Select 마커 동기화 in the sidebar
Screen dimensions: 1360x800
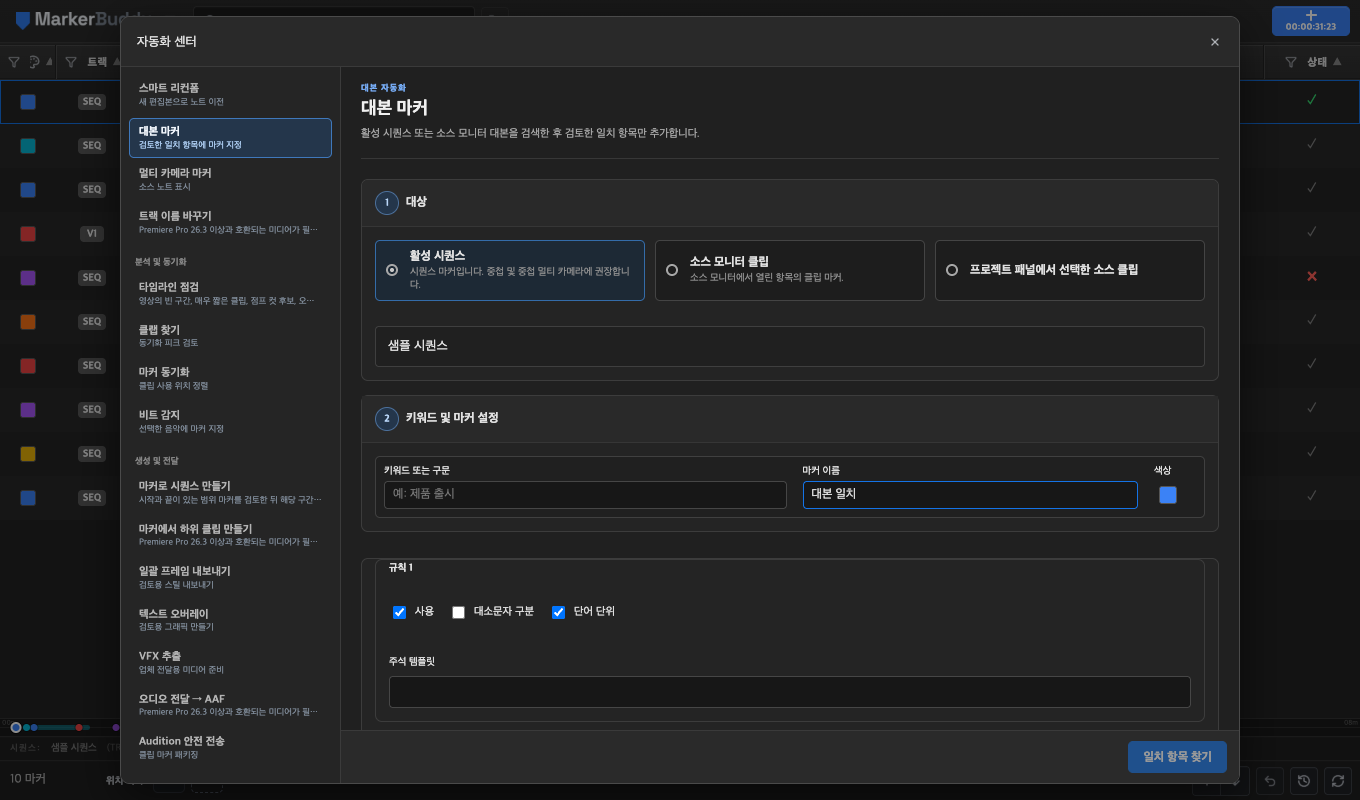click(230, 378)
